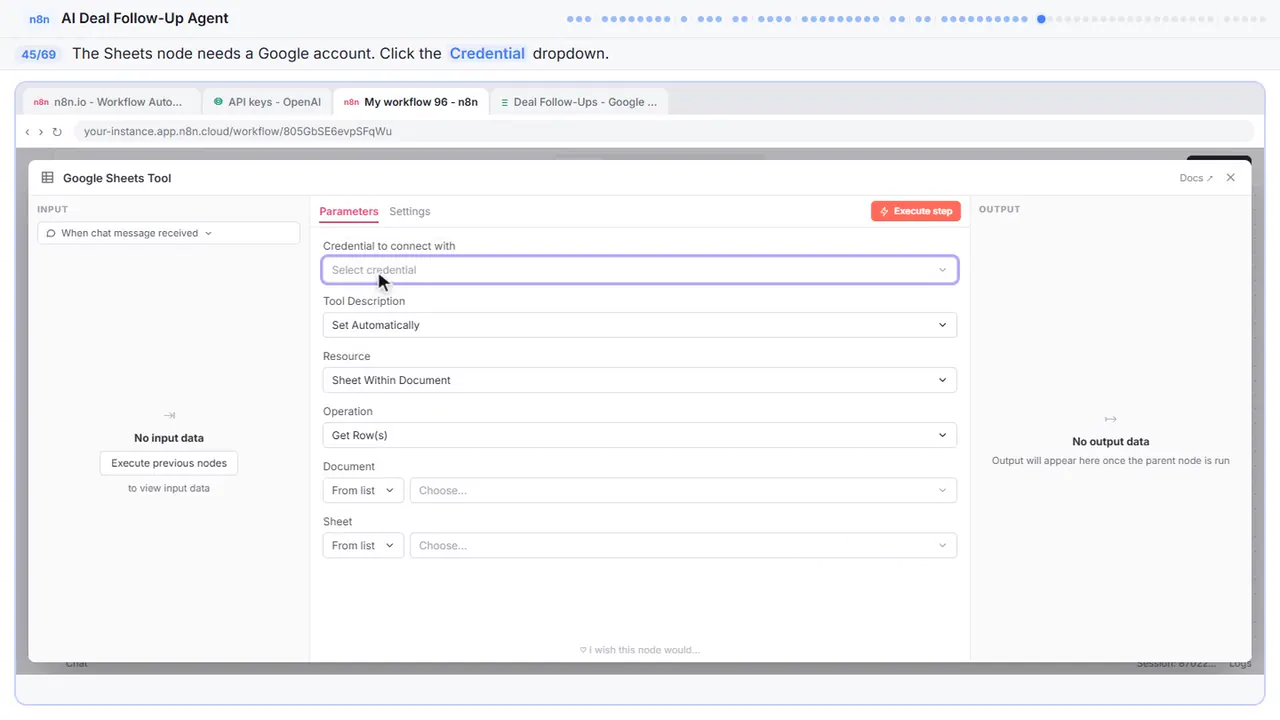Open the Docs link
This screenshot has height=720, width=1280.
tap(1196, 178)
